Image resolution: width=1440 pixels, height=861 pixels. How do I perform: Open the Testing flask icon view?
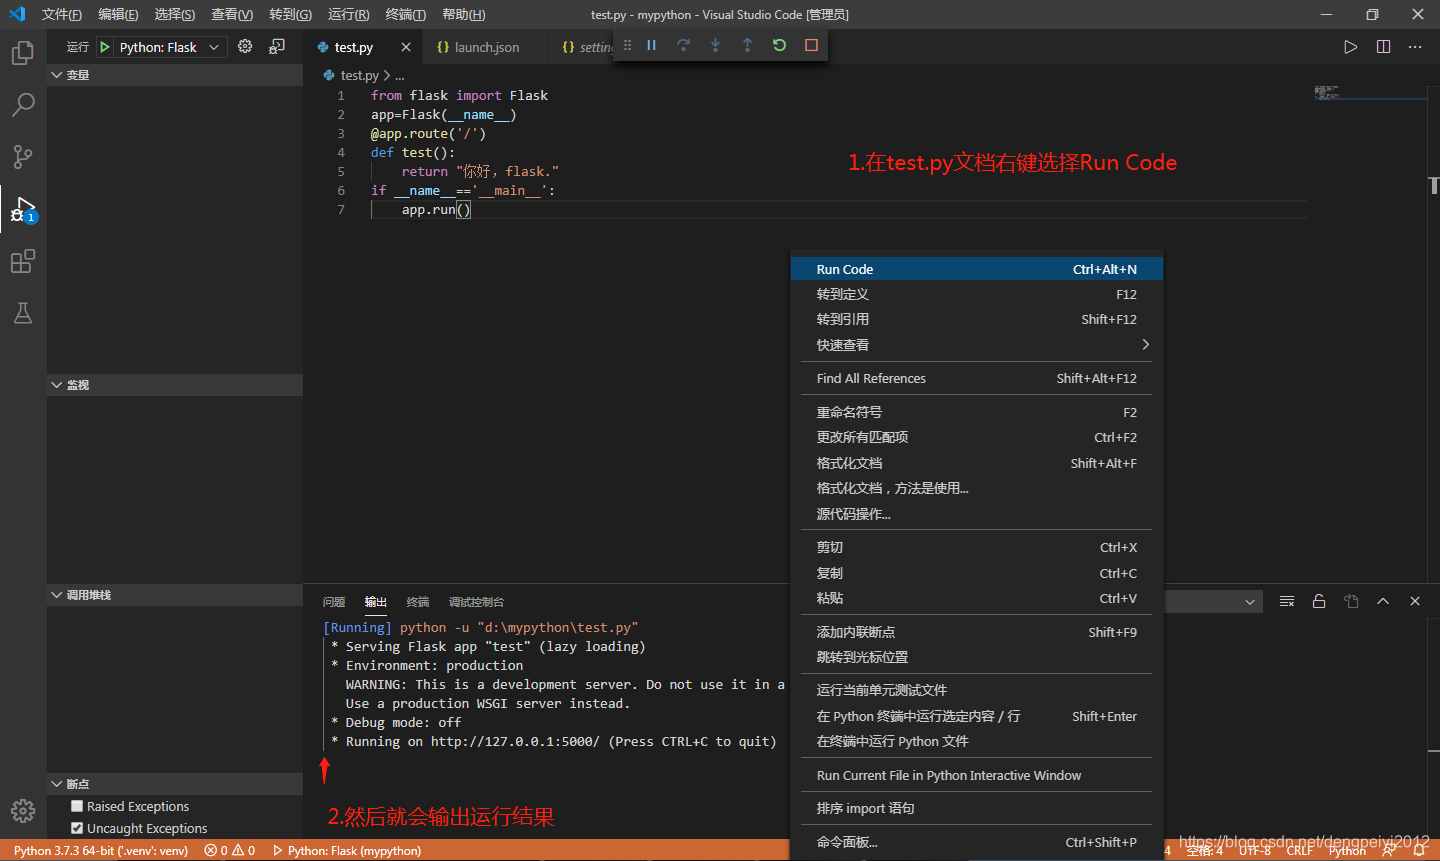[x=23, y=314]
